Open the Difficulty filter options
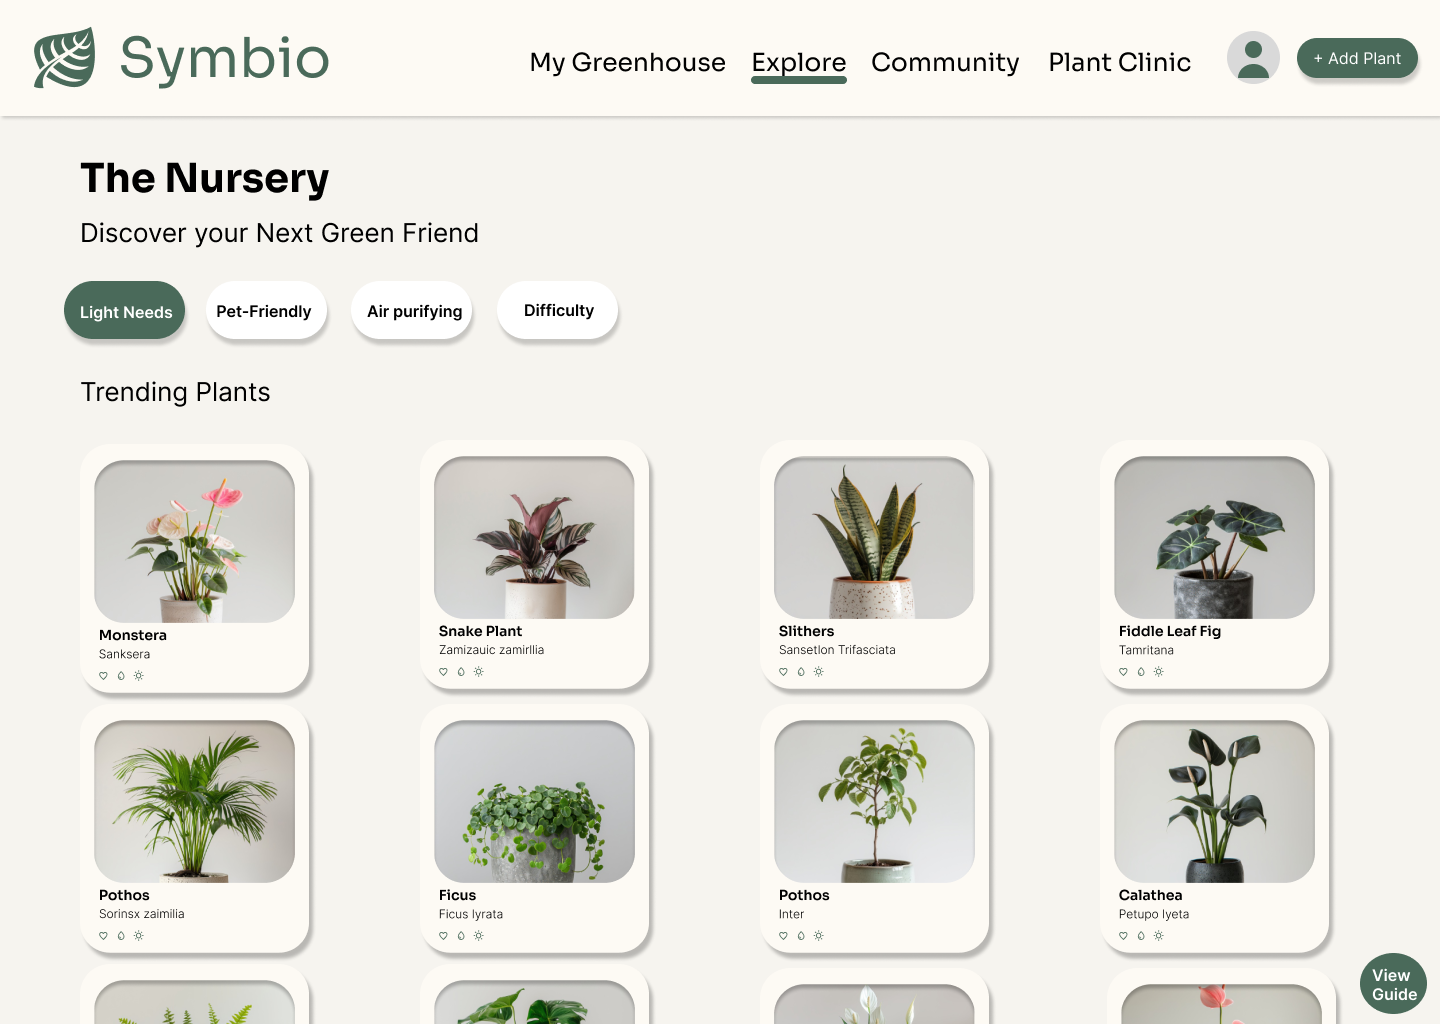The image size is (1440, 1024). (557, 310)
